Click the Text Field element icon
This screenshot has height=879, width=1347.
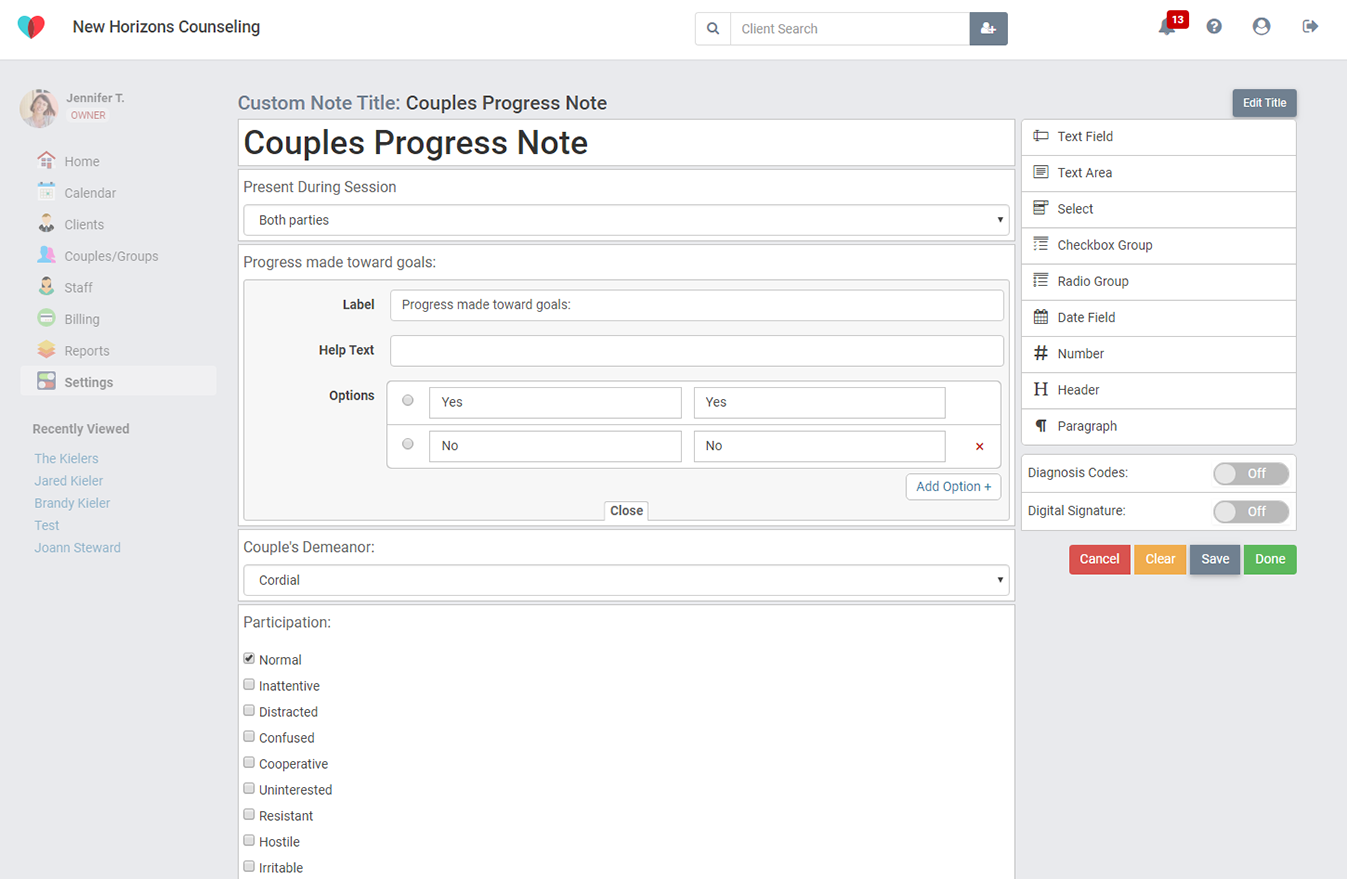[x=1041, y=136]
